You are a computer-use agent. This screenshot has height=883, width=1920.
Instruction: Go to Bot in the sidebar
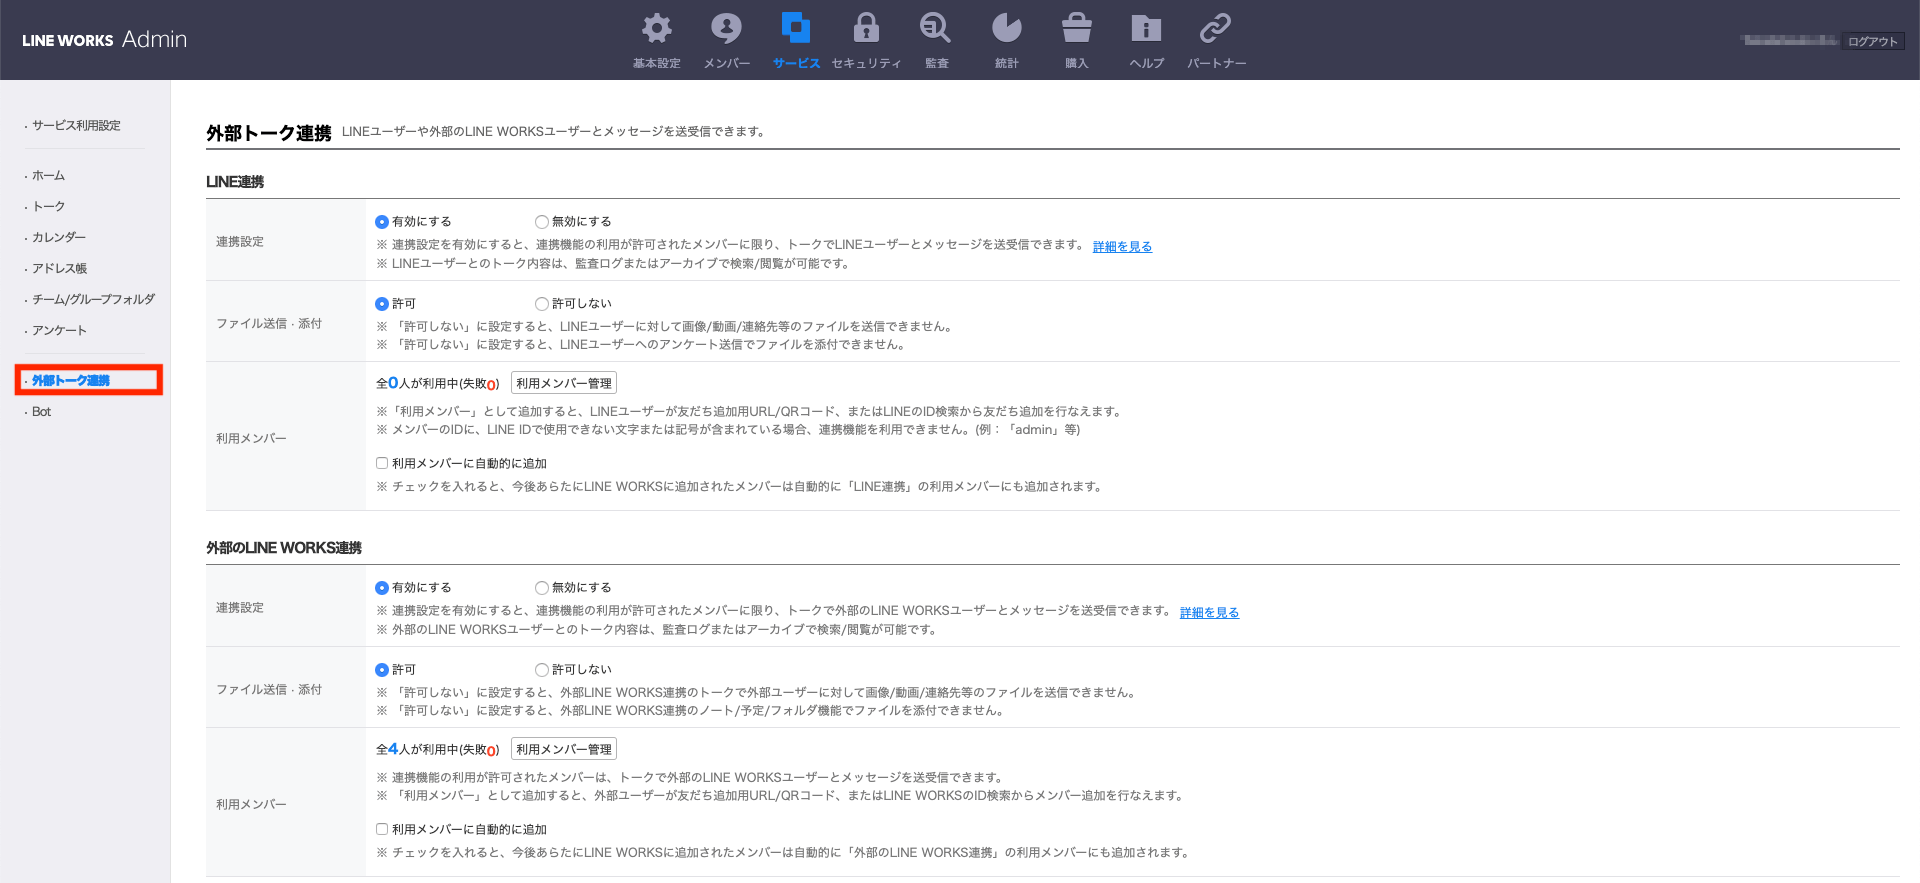(41, 412)
